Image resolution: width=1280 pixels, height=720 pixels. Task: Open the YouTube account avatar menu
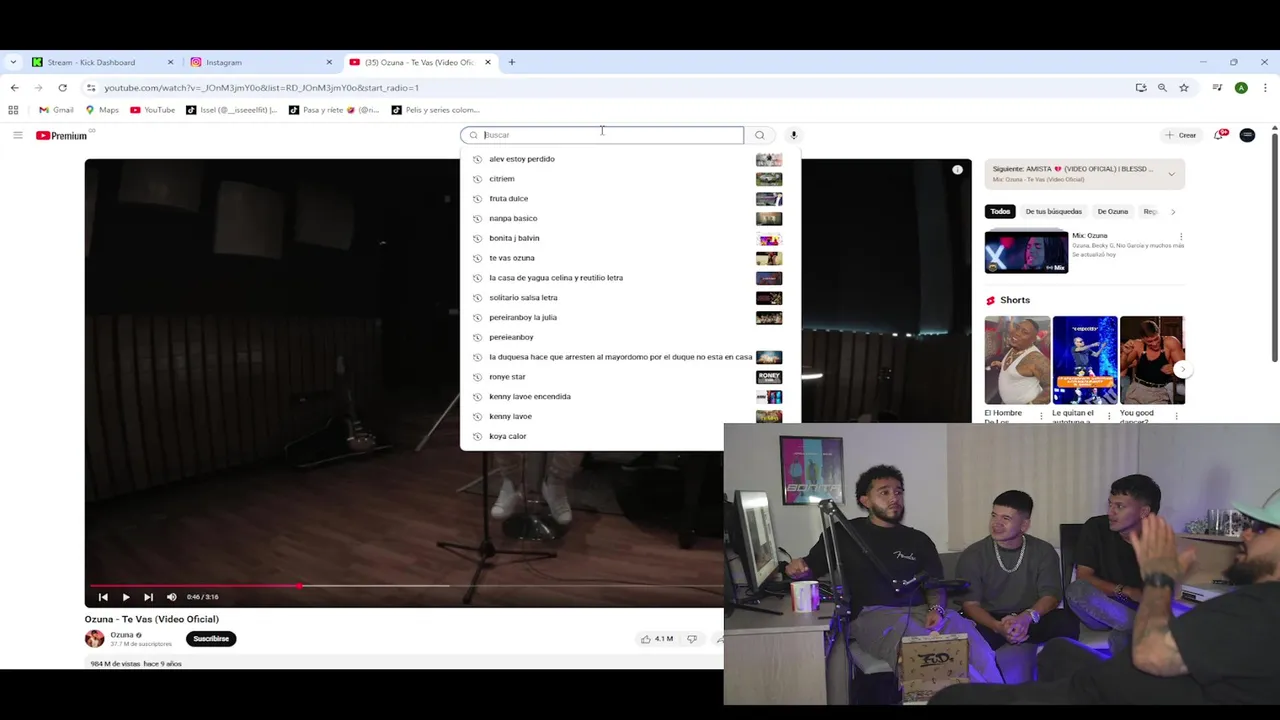pos(1247,135)
